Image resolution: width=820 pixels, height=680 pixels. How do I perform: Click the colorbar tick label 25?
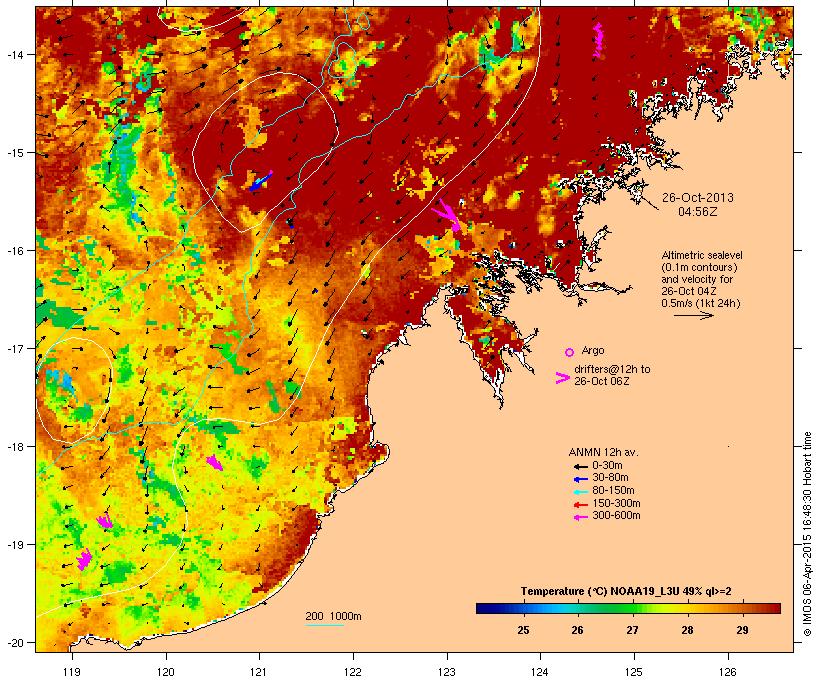coord(523,630)
